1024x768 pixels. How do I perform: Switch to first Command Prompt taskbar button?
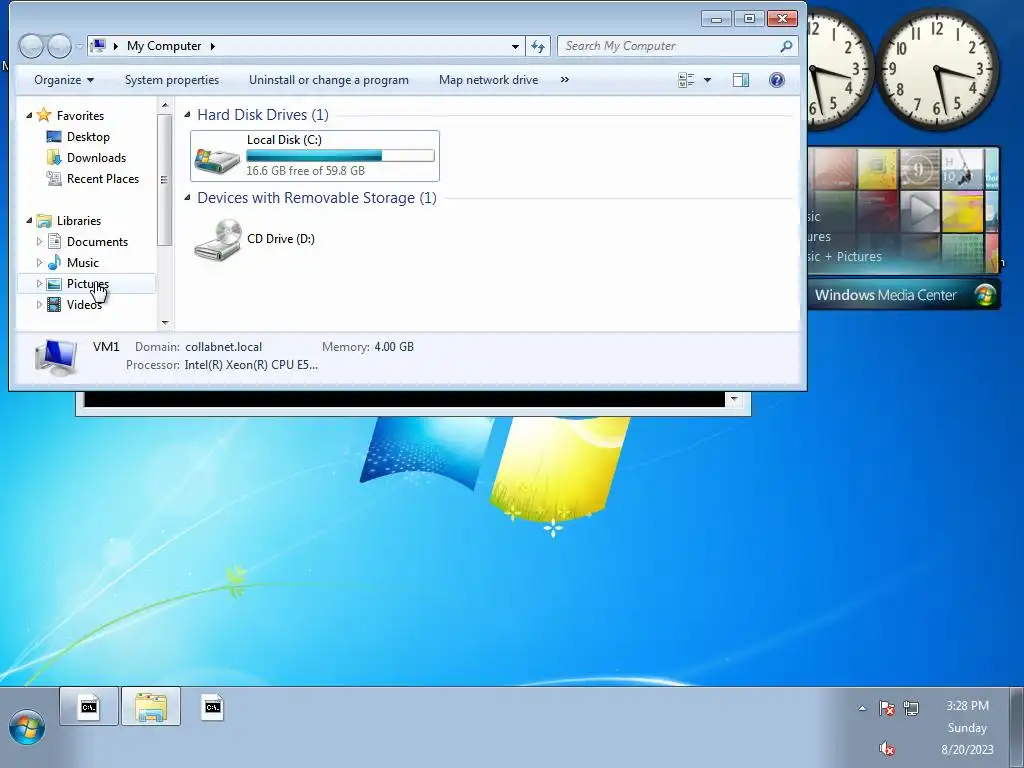click(x=89, y=707)
